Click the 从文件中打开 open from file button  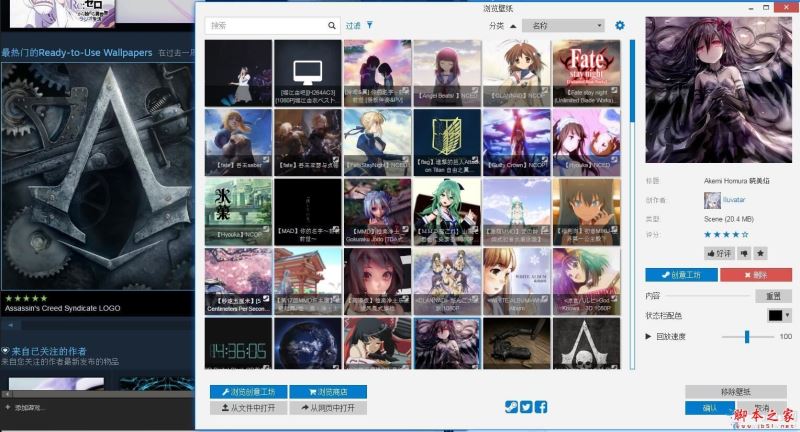[248, 408]
